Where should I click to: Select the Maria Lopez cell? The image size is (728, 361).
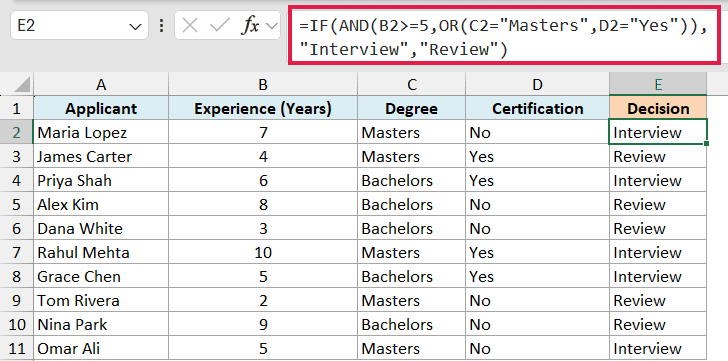101,132
